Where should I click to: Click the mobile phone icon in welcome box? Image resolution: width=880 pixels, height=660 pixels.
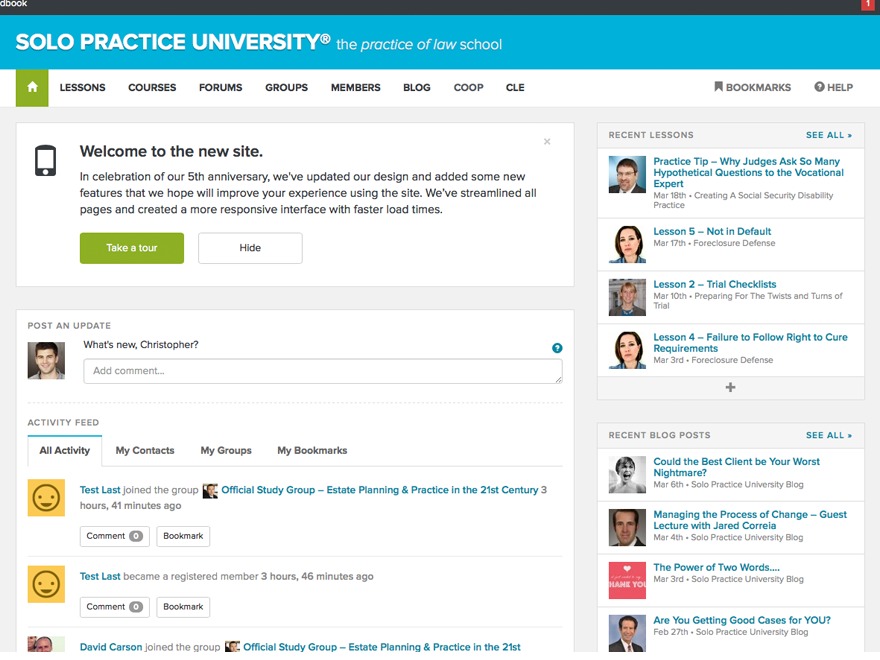45,161
